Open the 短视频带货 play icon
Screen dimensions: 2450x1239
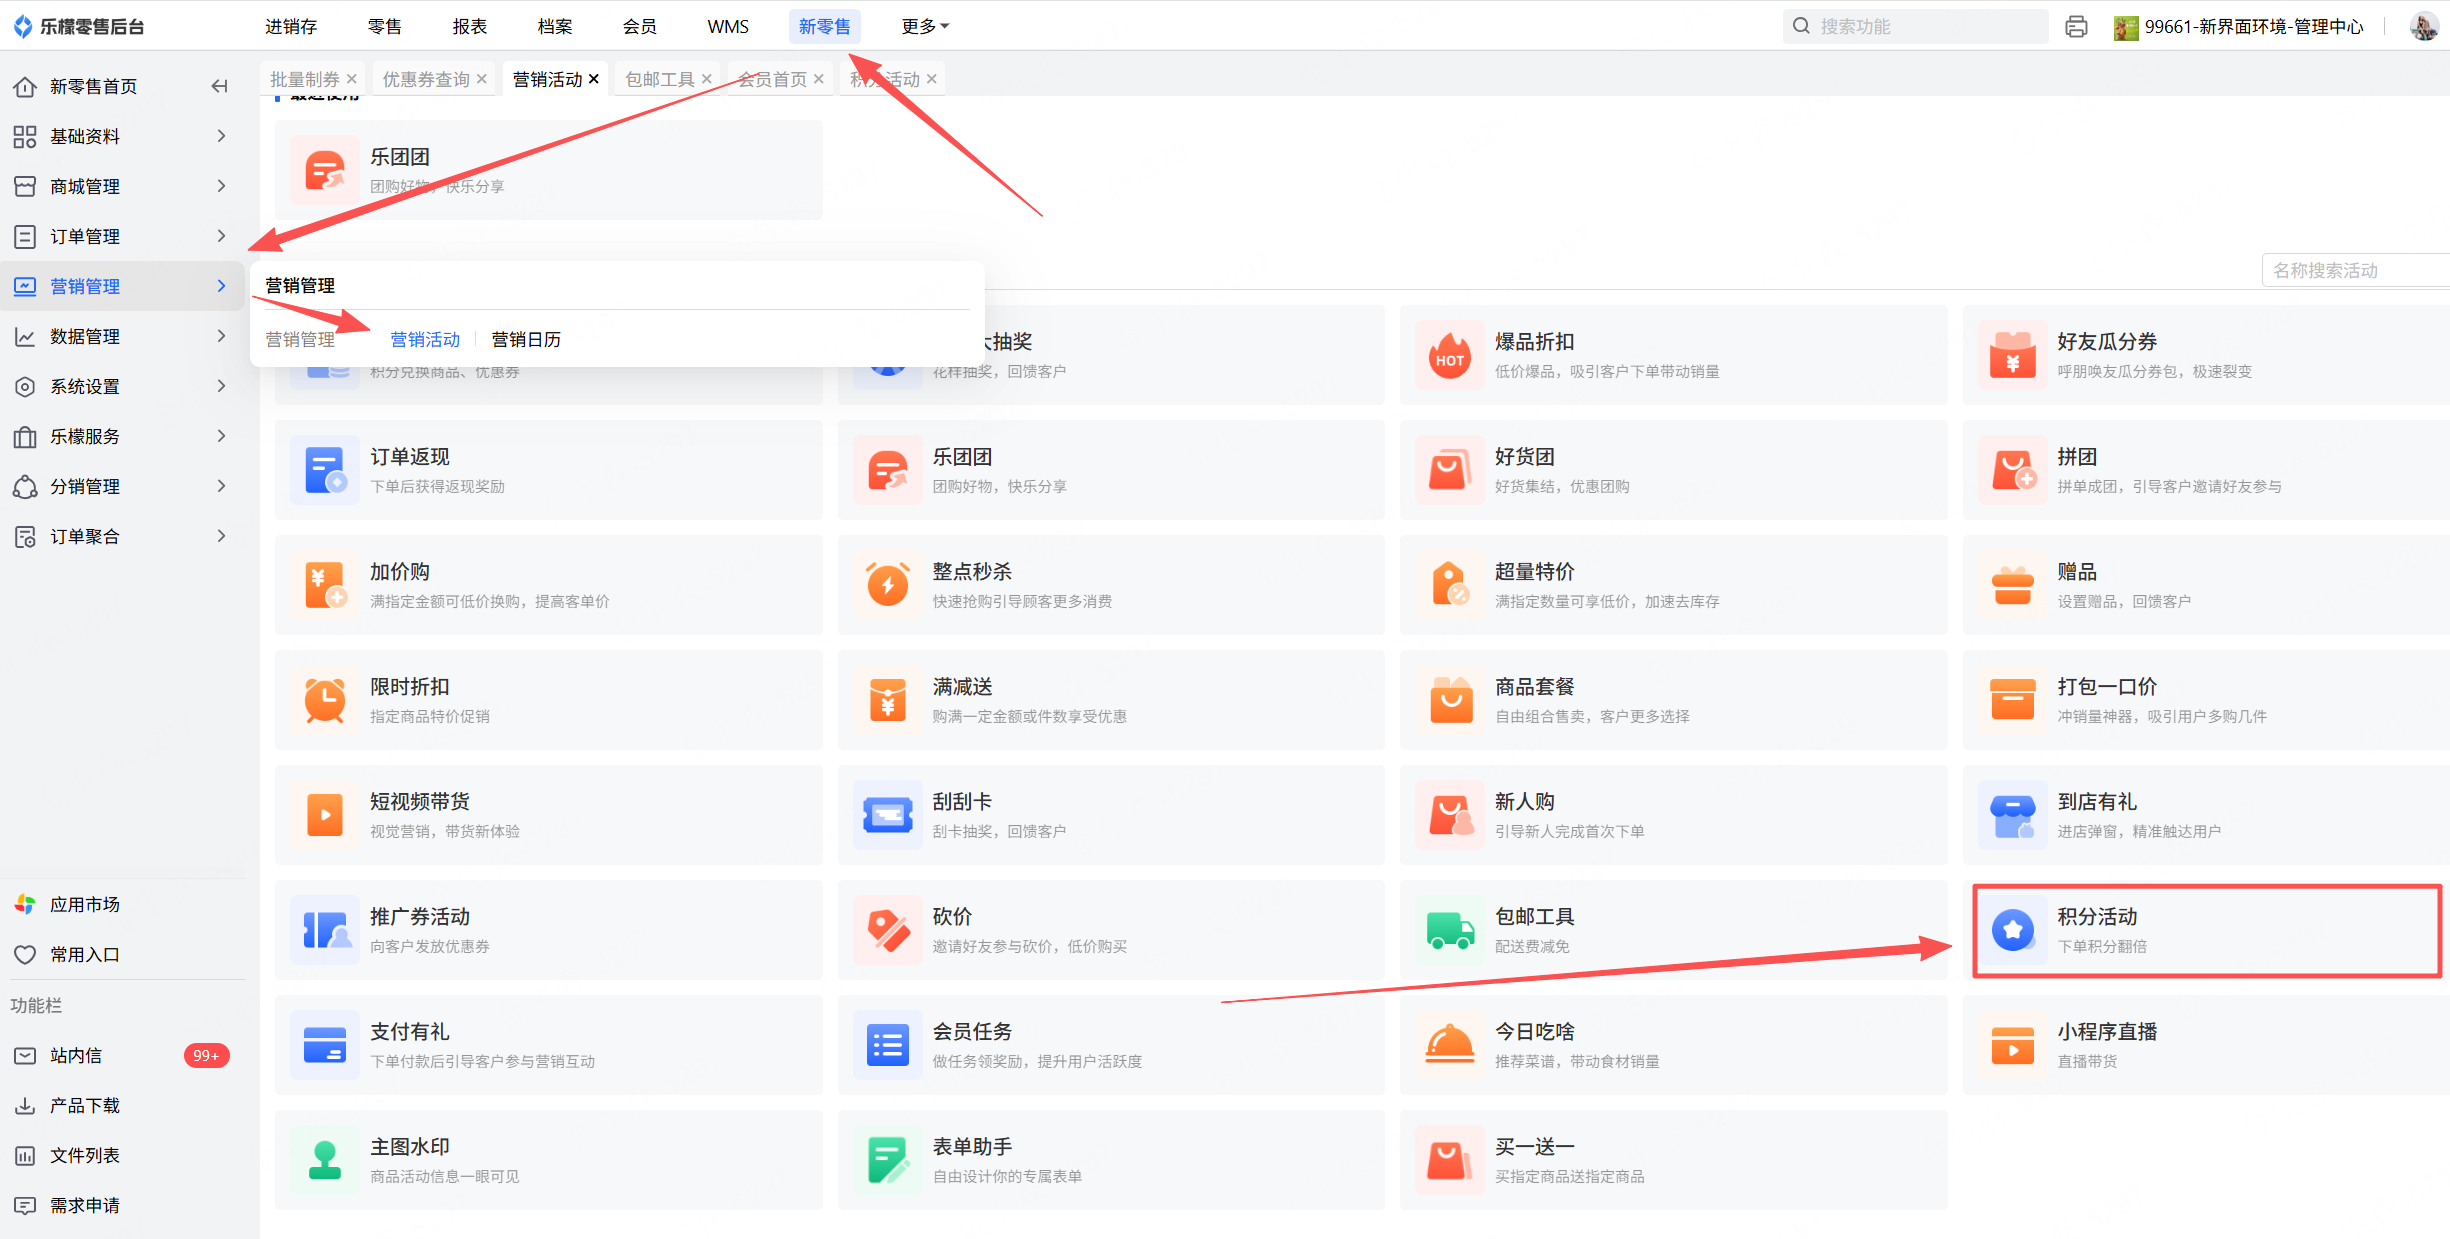pyautogui.click(x=325, y=815)
